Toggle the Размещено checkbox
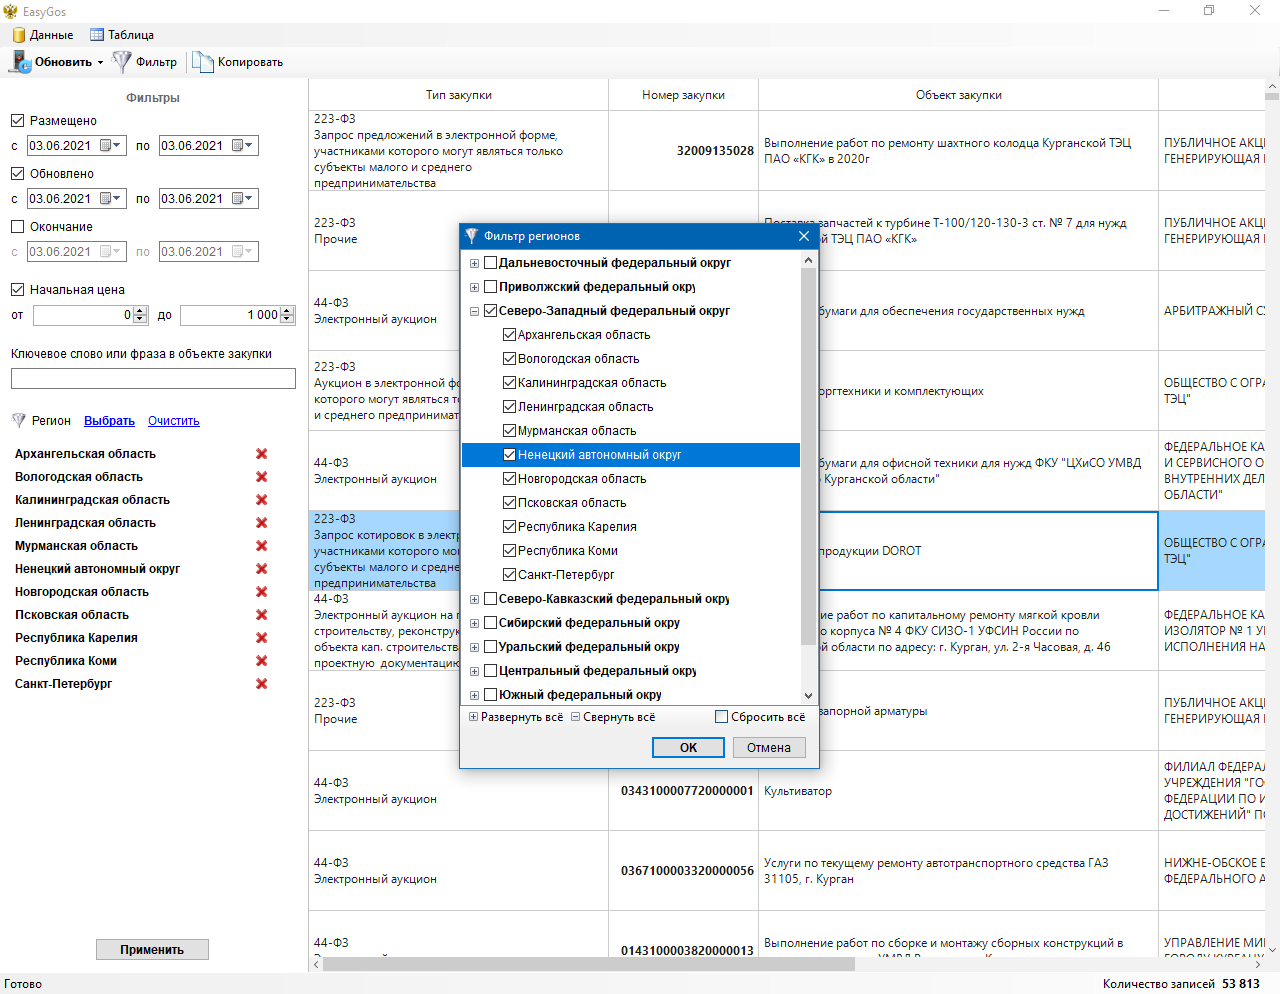Viewport: 1280px width, 994px height. point(17,121)
